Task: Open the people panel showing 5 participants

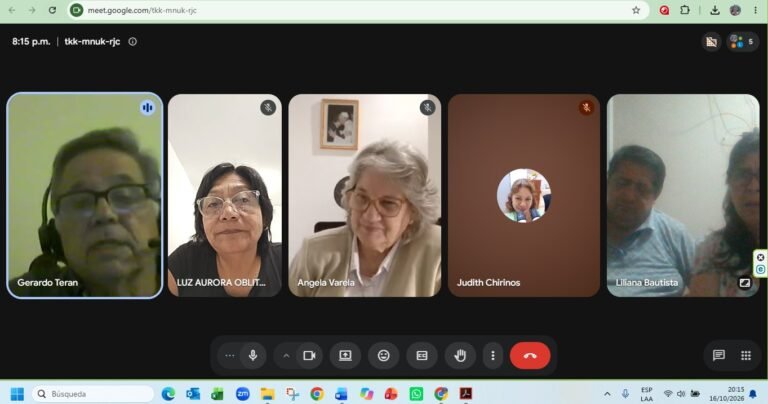Action: (x=742, y=42)
